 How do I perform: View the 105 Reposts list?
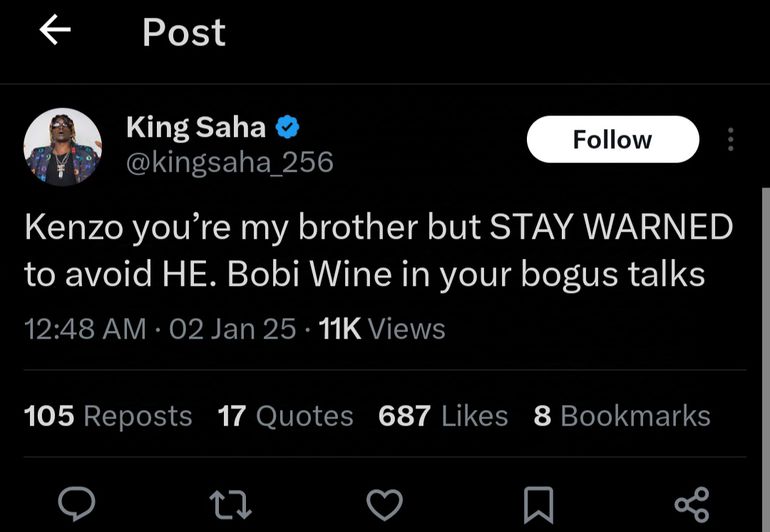point(108,416)
